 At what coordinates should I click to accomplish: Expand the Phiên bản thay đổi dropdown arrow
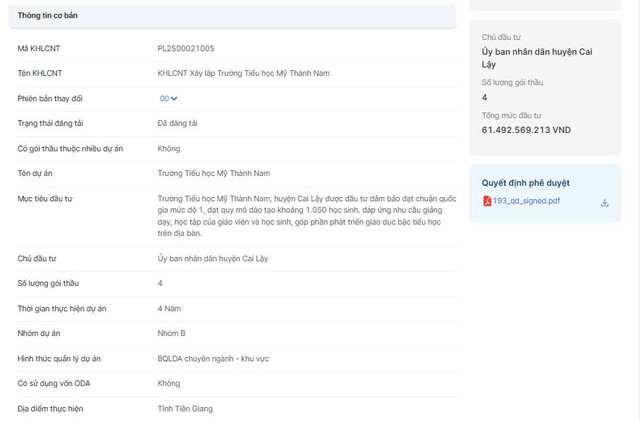174,98
